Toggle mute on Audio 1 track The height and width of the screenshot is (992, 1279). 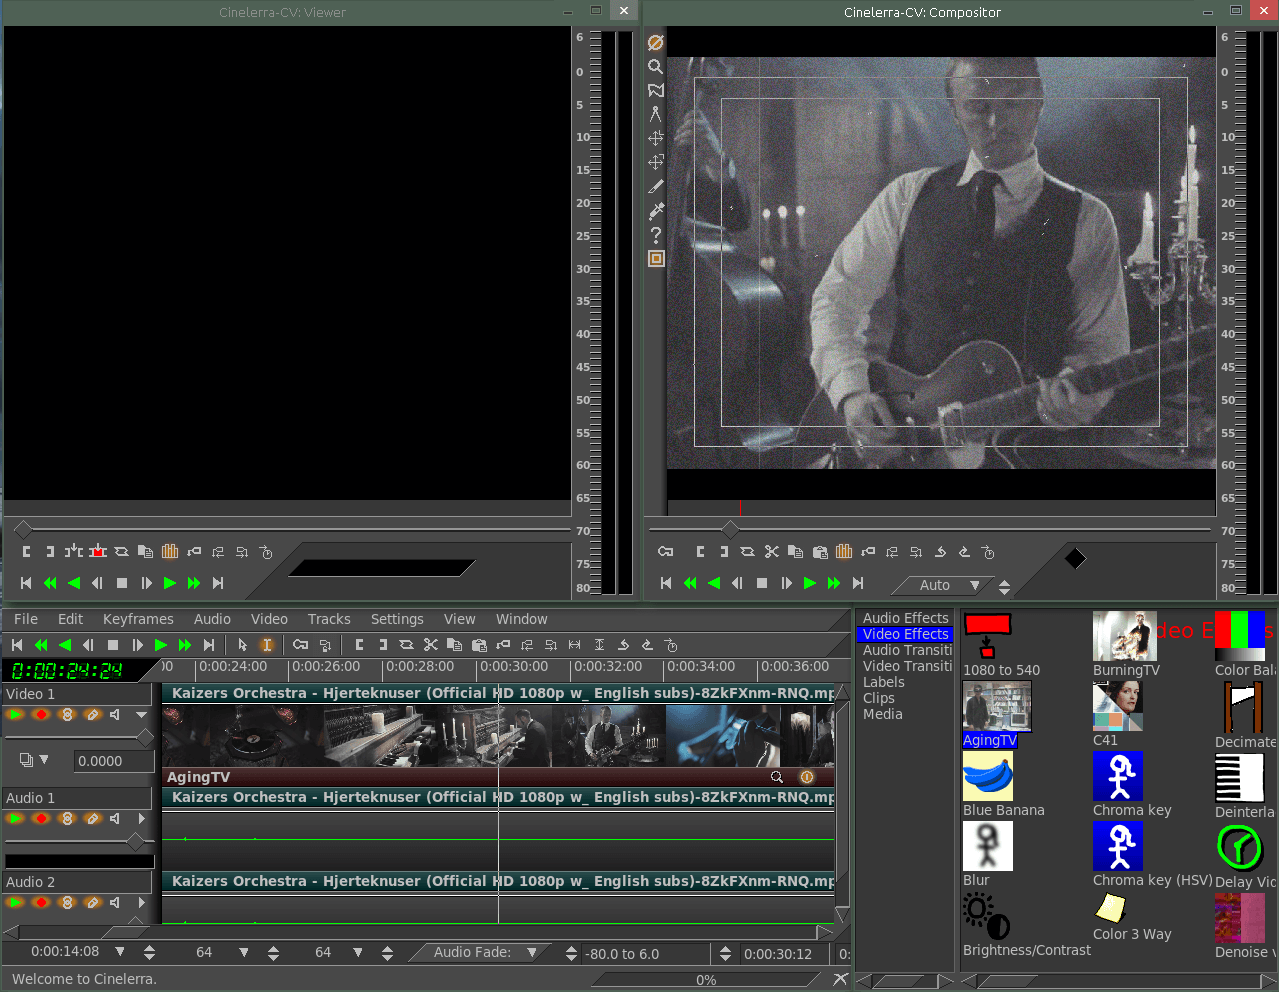coord(116,818)
